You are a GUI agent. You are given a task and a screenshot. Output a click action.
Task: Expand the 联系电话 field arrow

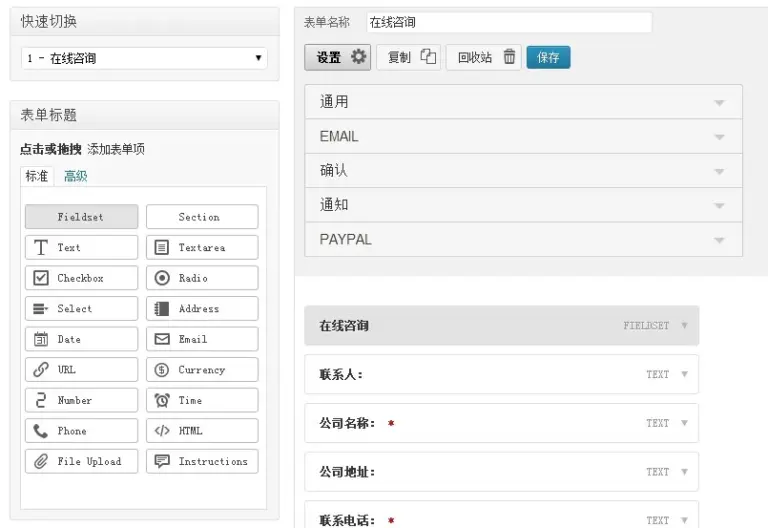[684, 520]
